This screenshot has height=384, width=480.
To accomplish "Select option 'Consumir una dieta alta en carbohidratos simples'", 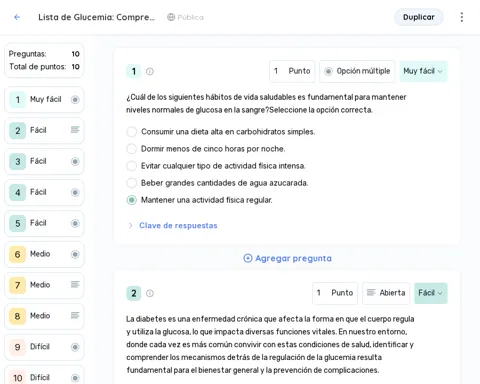I will pos(132,132).
